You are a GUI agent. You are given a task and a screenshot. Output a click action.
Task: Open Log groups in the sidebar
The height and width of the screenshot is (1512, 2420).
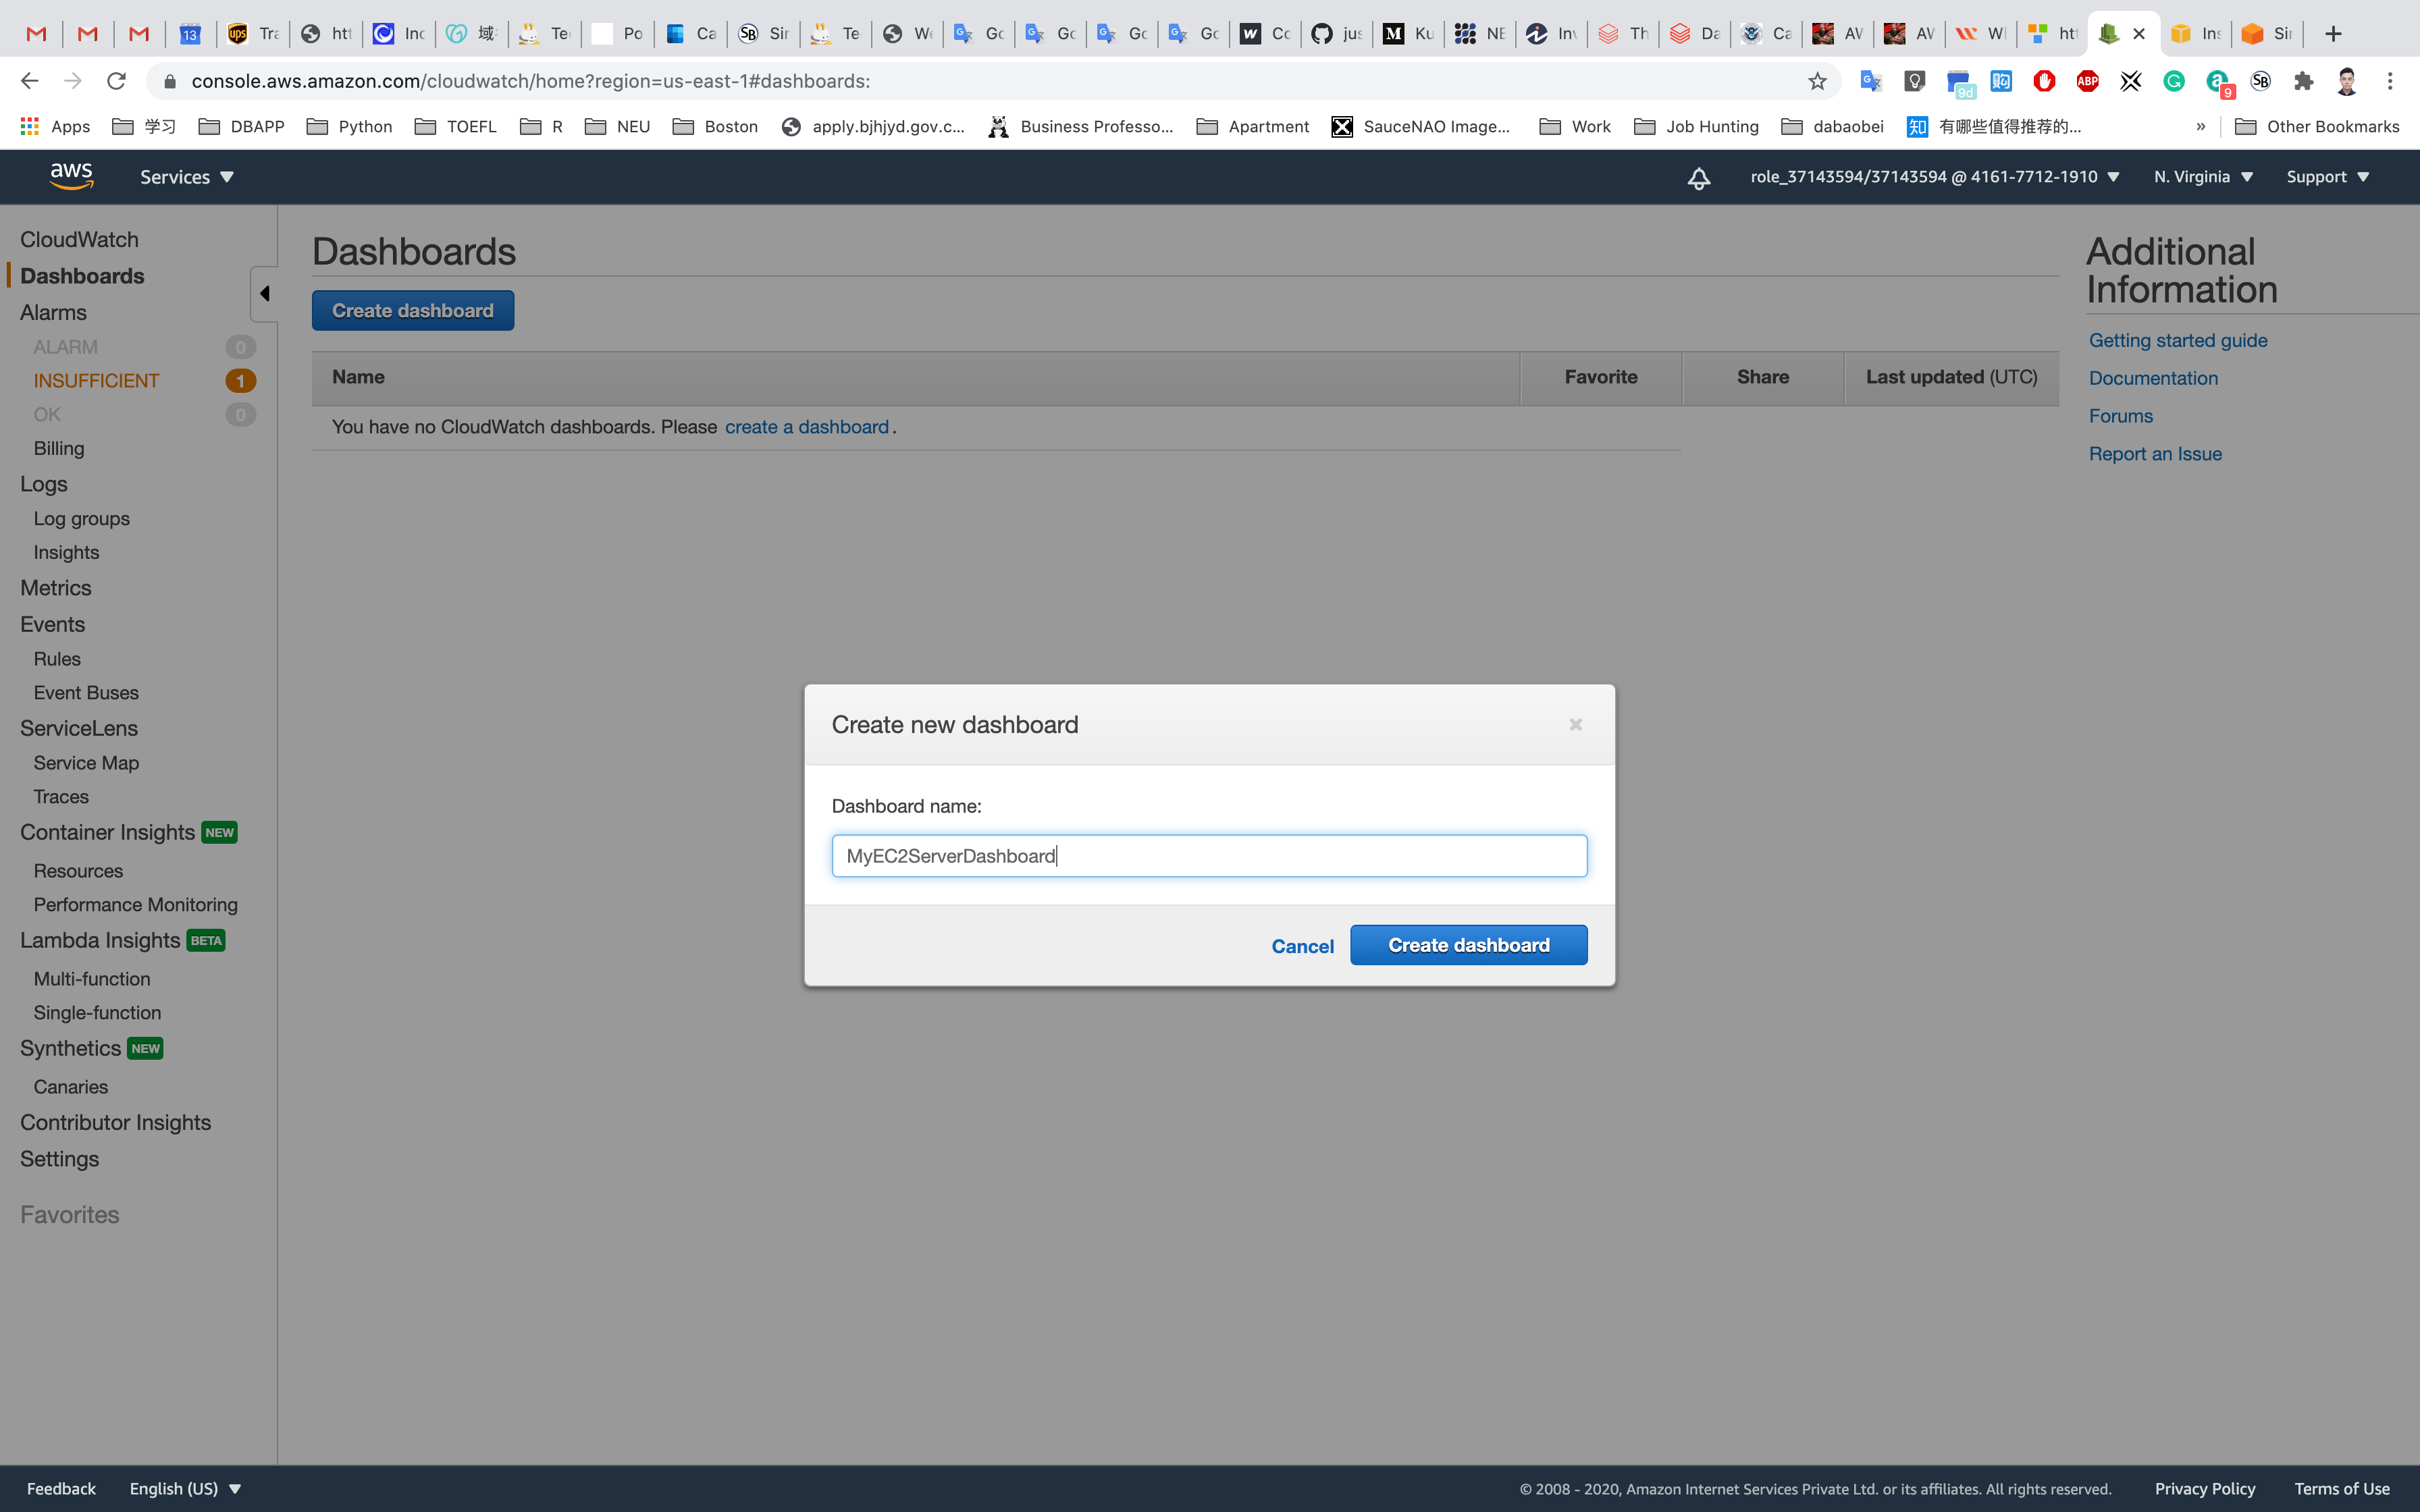[81, 518]
